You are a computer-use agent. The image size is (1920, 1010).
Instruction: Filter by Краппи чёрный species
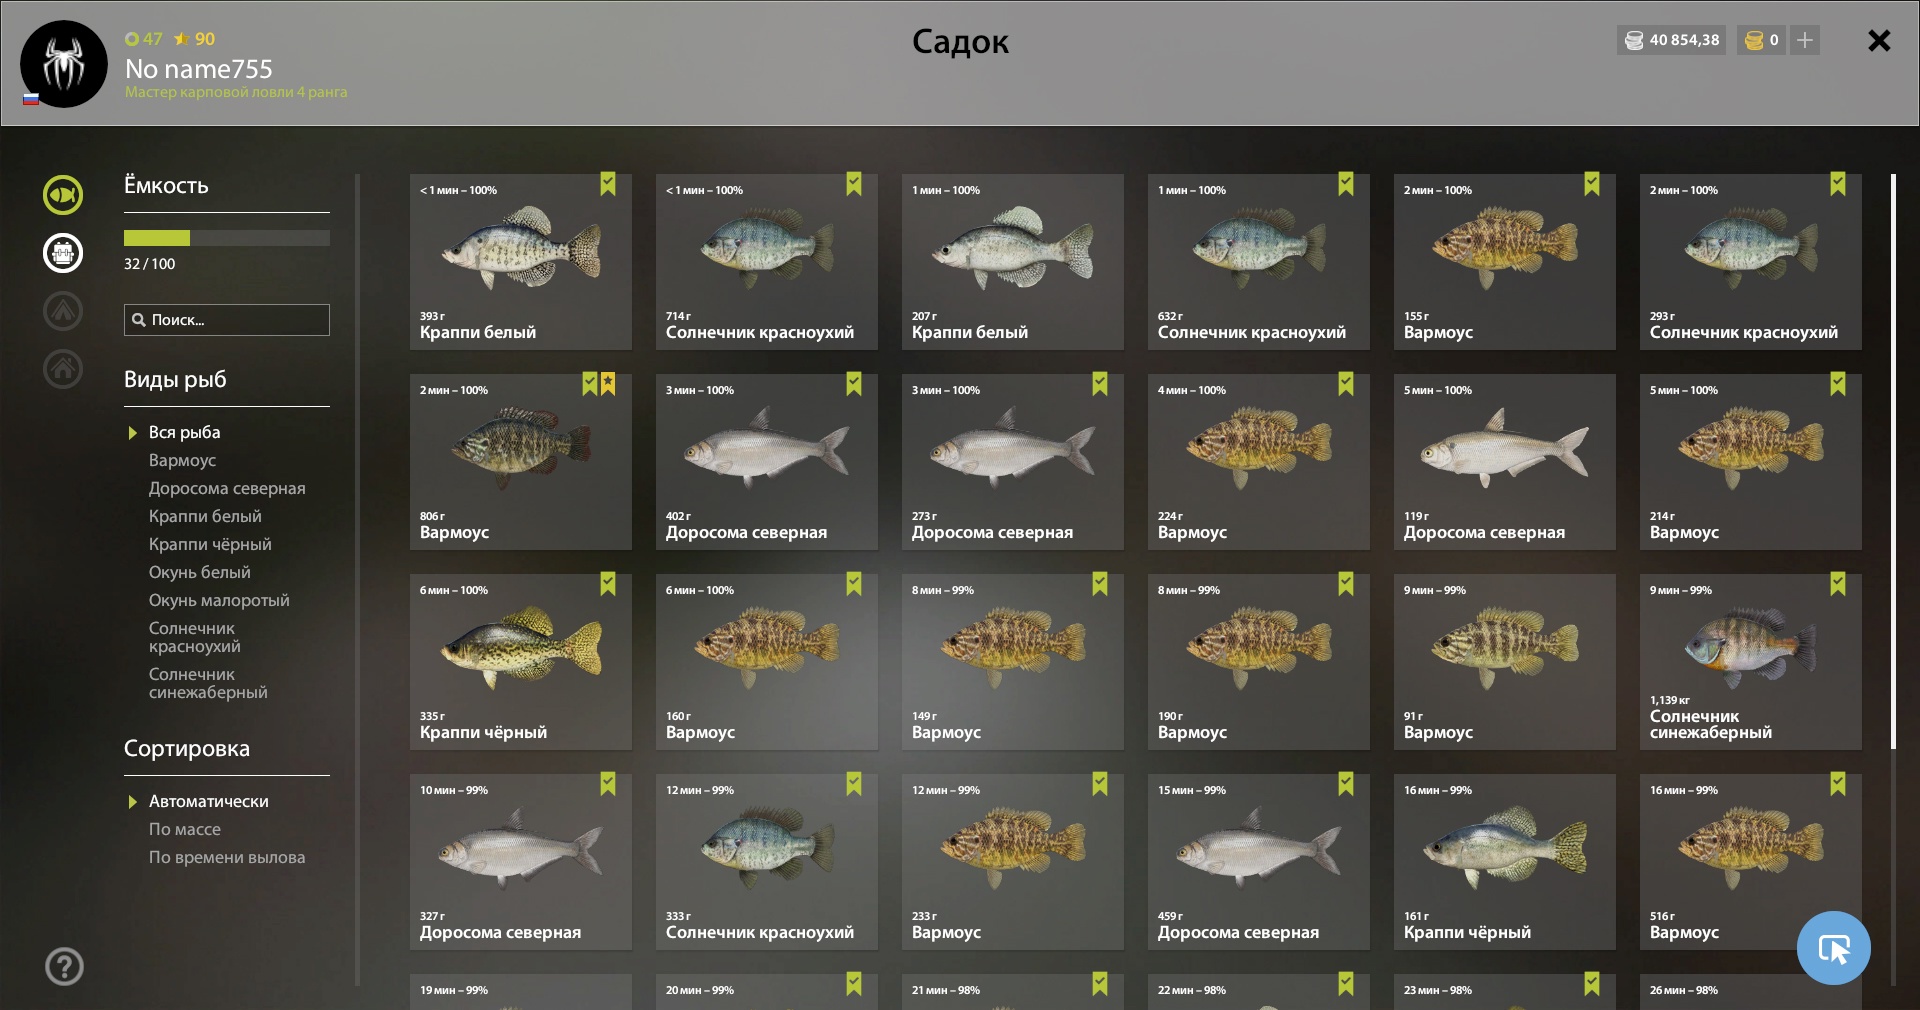(210, 544)
